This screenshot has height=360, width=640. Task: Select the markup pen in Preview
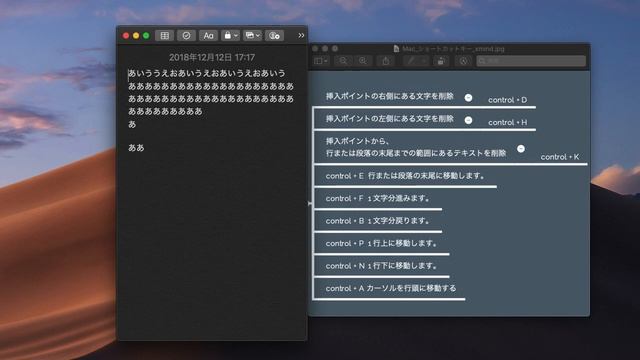click(x=411, y=61)
